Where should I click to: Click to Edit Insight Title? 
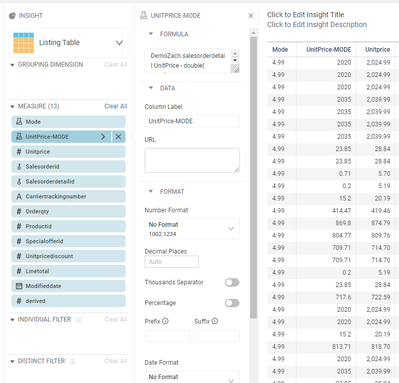(x=305, y=15)
